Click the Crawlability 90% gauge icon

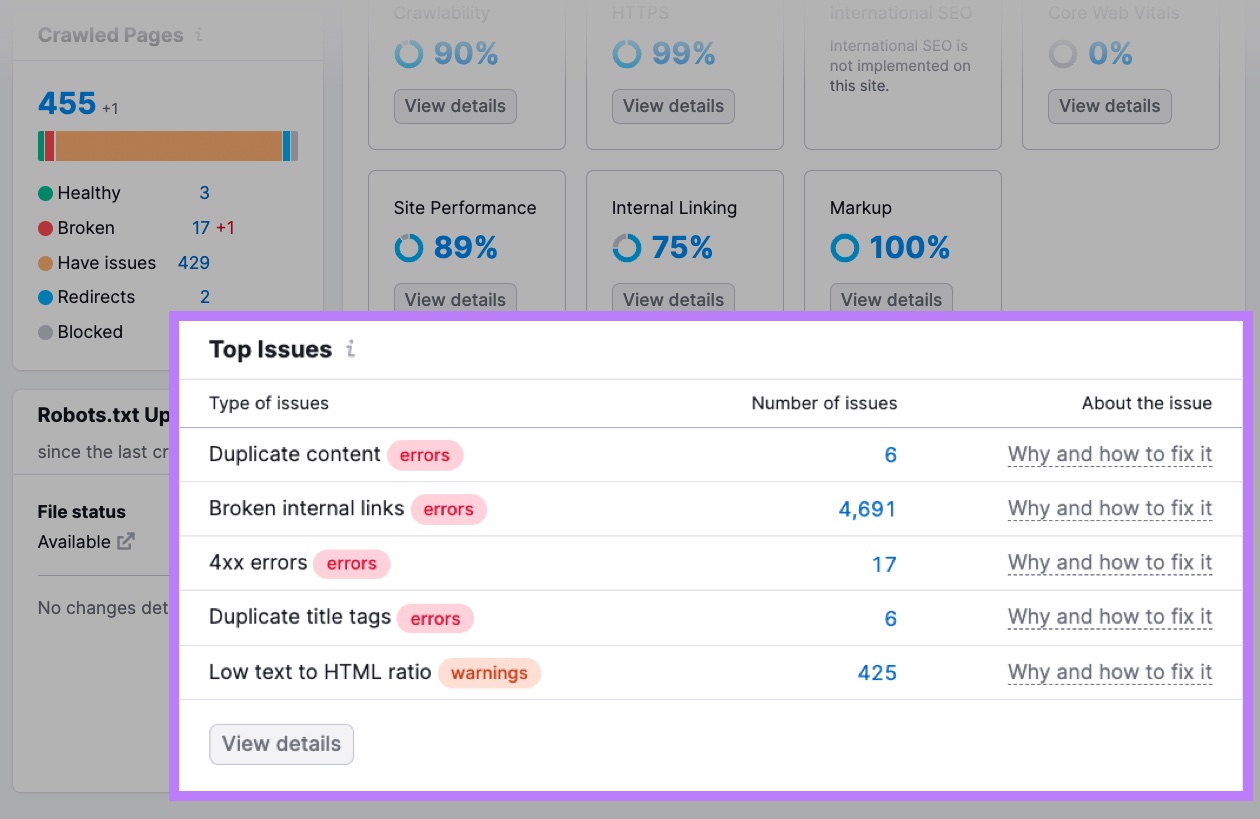[x=408, y=53]
